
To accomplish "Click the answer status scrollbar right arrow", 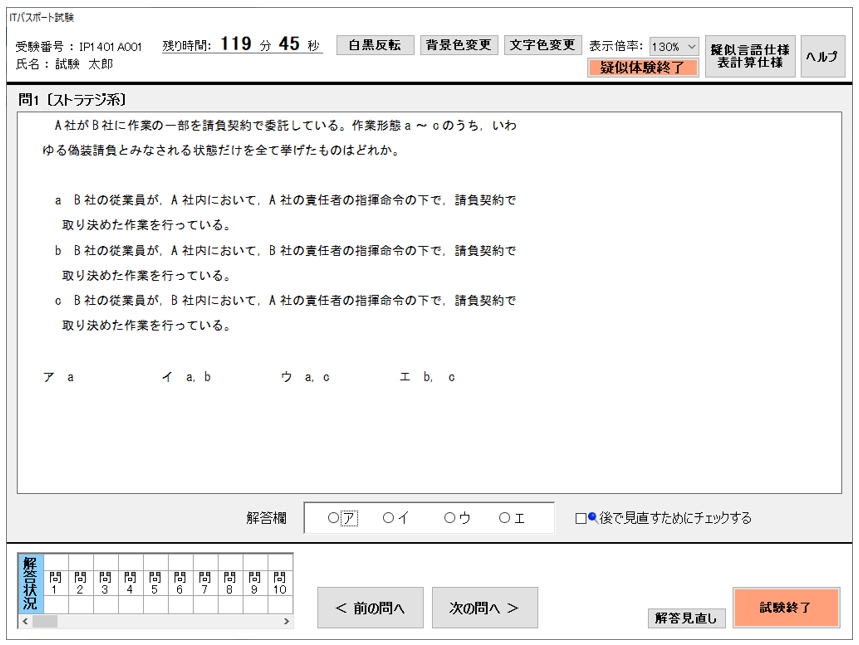I will [x=286, y=622].
